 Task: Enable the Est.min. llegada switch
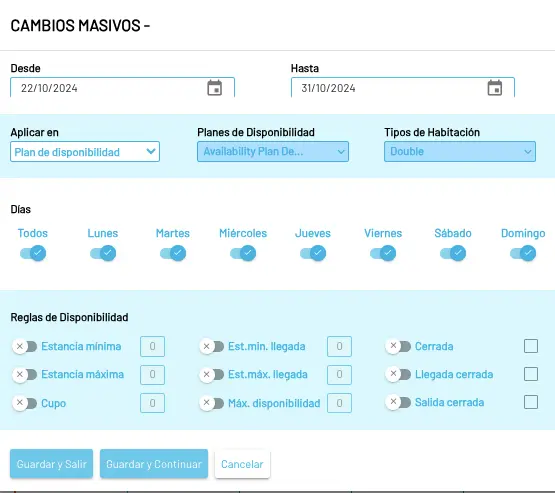click(x=211, y=346)
